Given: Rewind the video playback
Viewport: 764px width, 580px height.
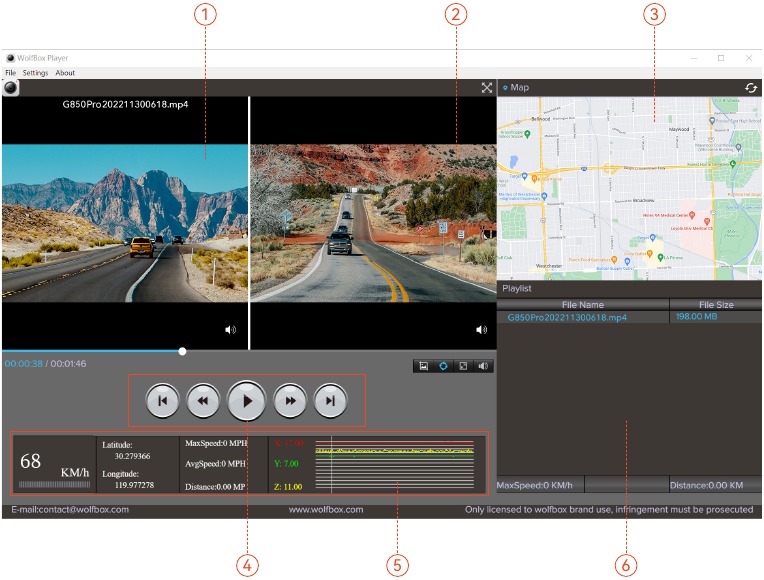Looking at the screenshot, I should (203, 401).
